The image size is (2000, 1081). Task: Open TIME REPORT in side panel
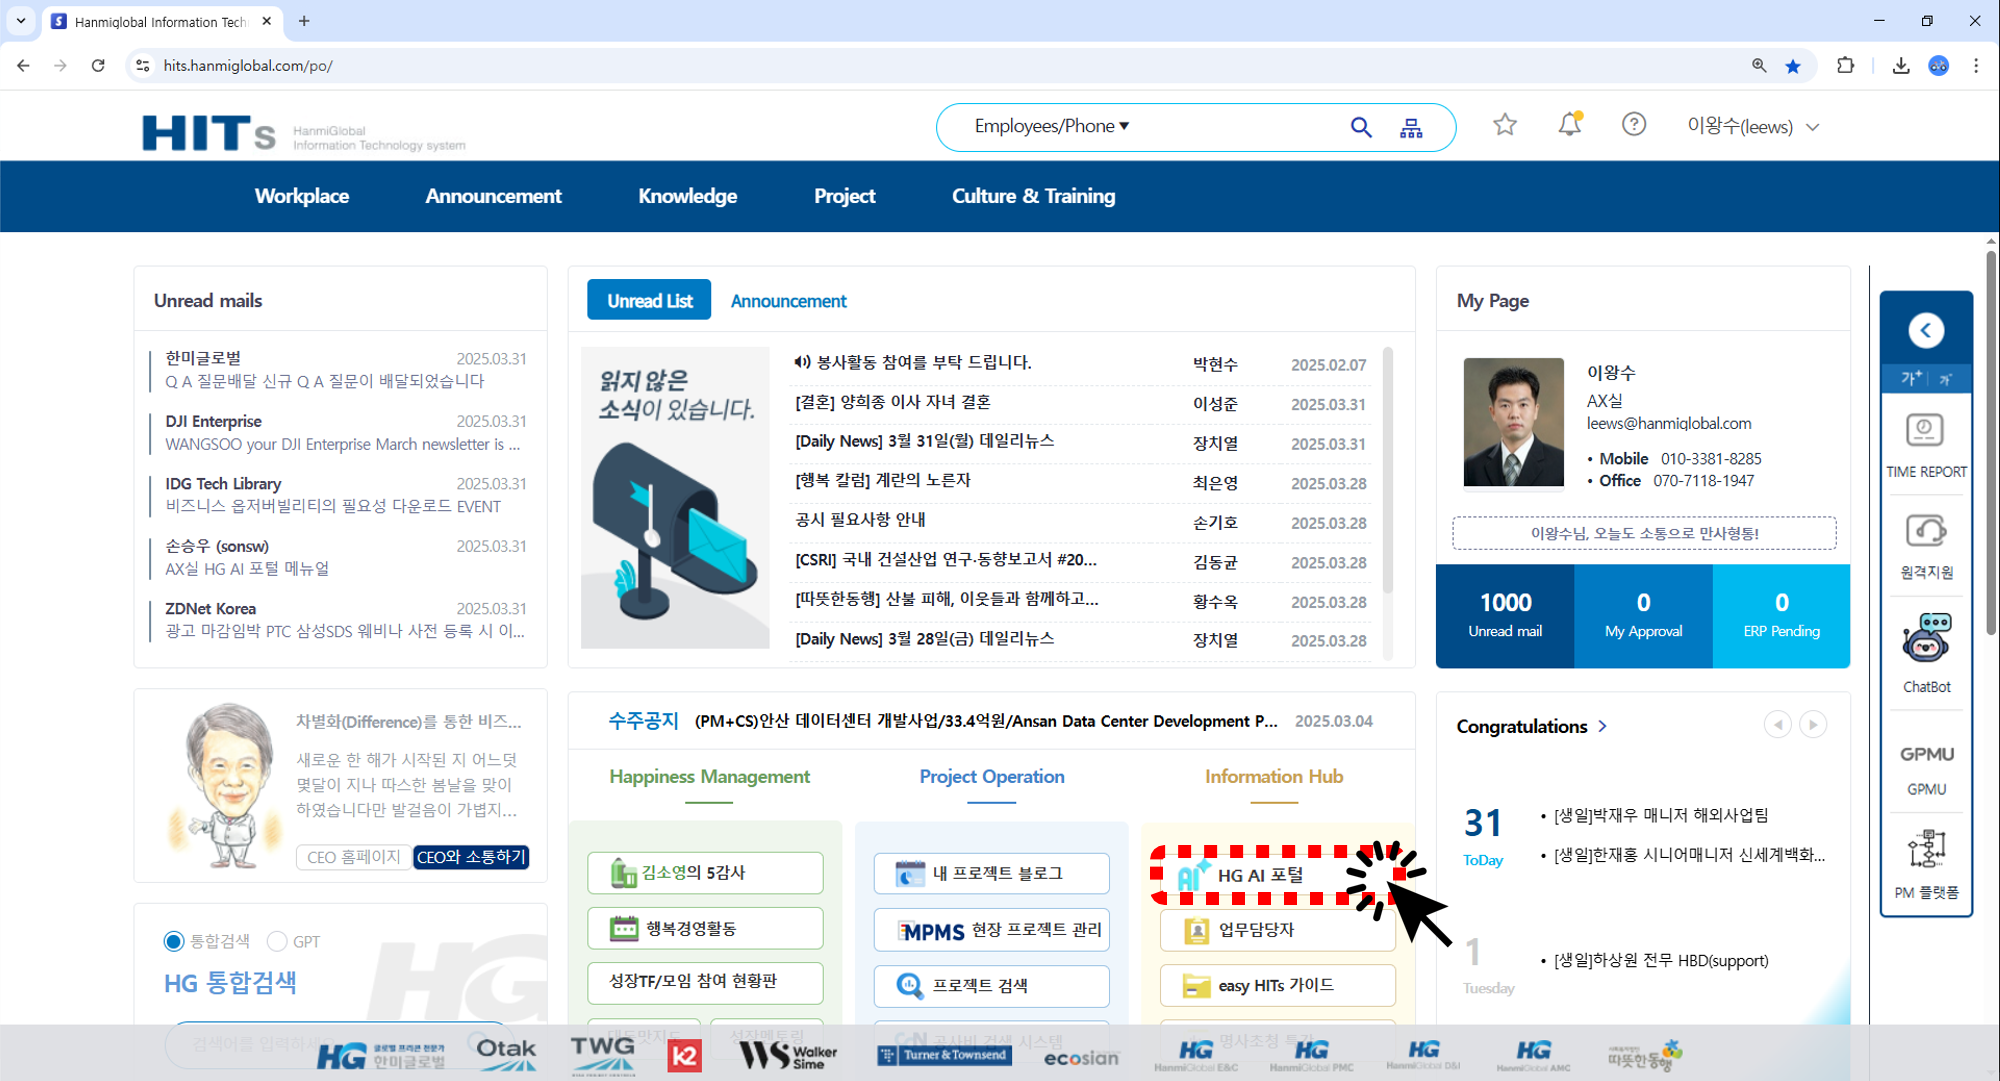(x=1926, y=446)
